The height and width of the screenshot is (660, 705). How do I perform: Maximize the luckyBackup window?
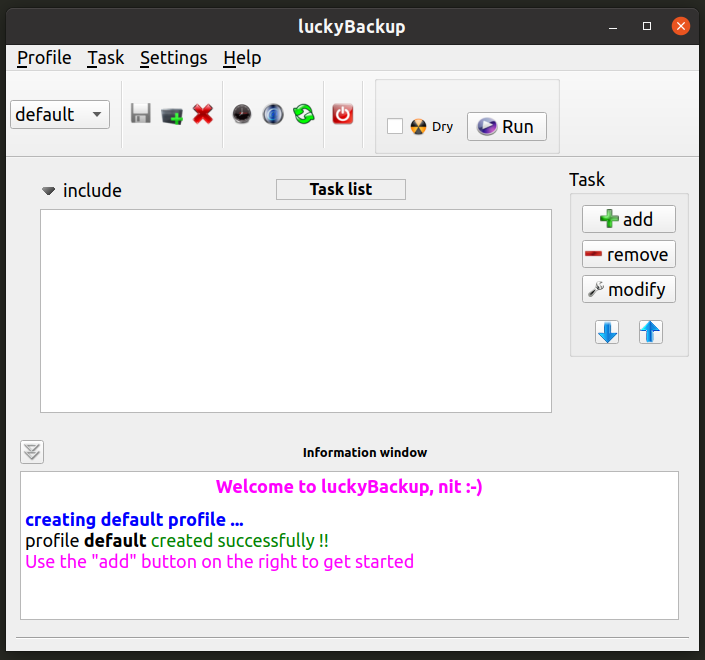(647, 27)
